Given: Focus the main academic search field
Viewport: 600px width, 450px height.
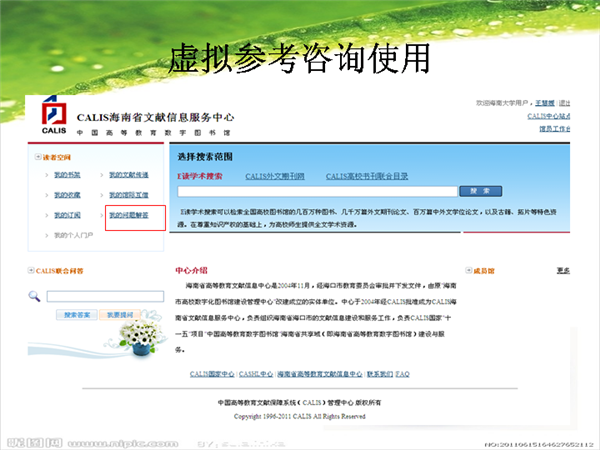Looking at the screenshot, I should (x=317, y=191).
